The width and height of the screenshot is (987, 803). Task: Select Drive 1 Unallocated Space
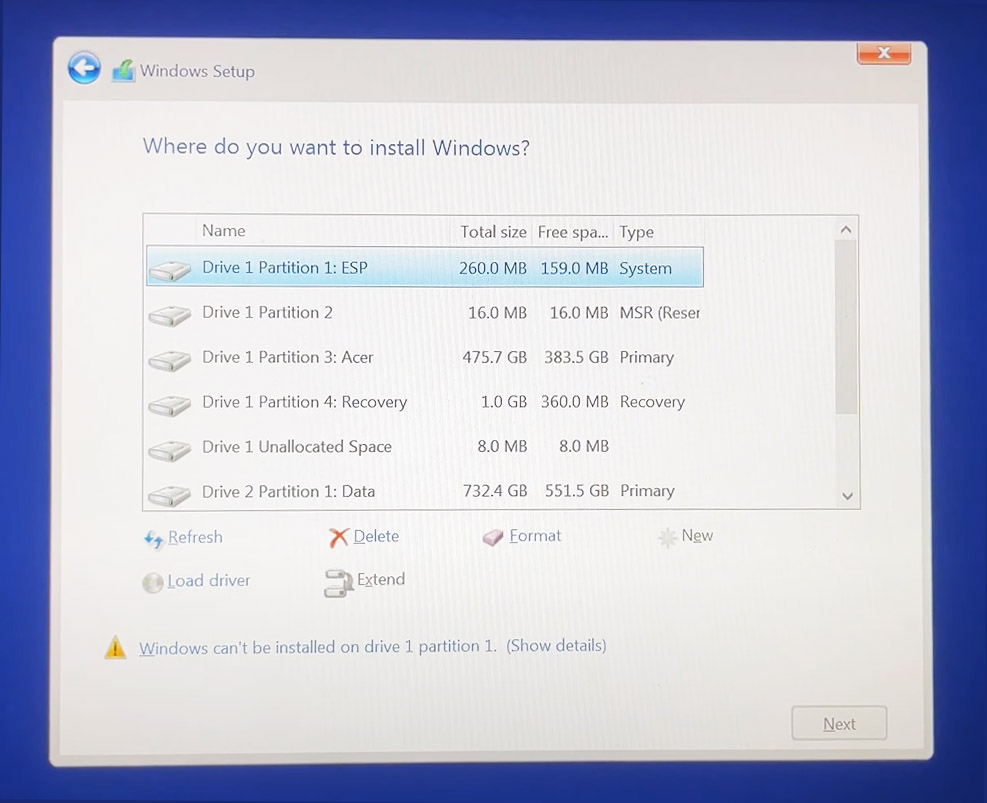(x=425, y=446)
